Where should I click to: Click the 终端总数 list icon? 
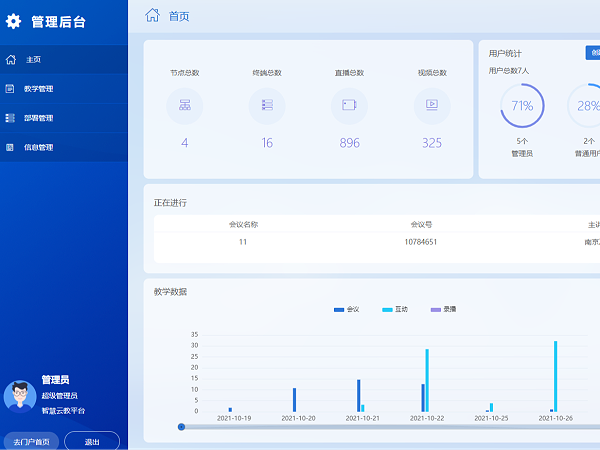point(267,105)
